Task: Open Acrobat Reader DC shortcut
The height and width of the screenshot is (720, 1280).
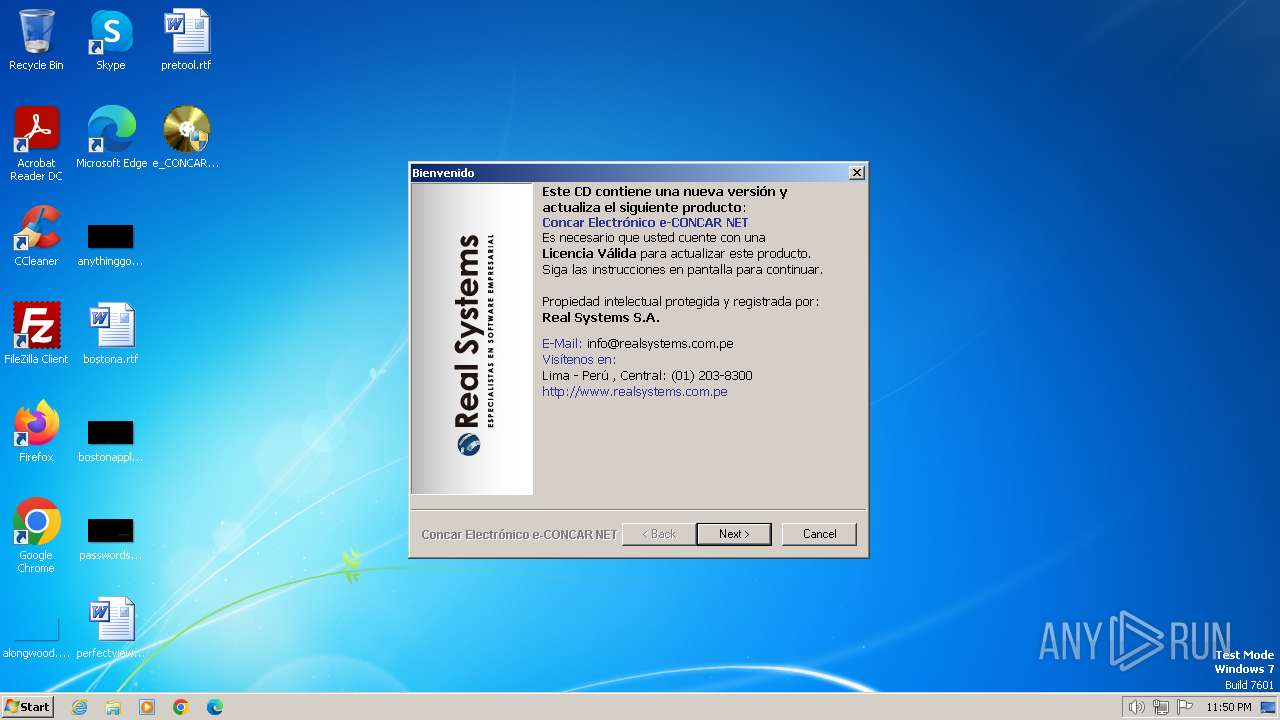Action: [x=36, y=144]
